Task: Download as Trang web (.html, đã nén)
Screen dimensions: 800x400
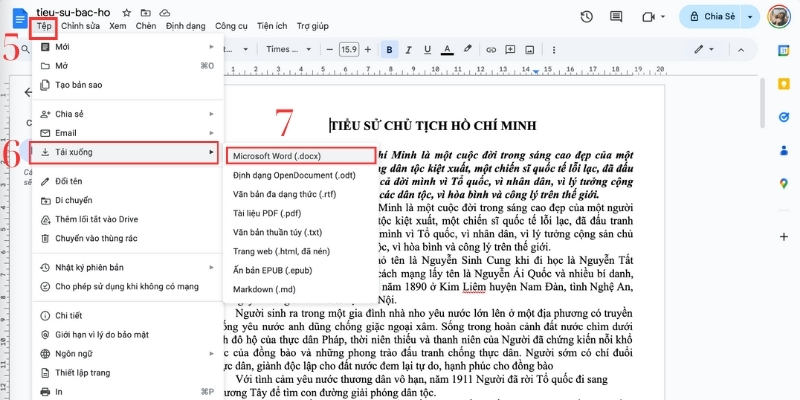Action: coord(301,251)
